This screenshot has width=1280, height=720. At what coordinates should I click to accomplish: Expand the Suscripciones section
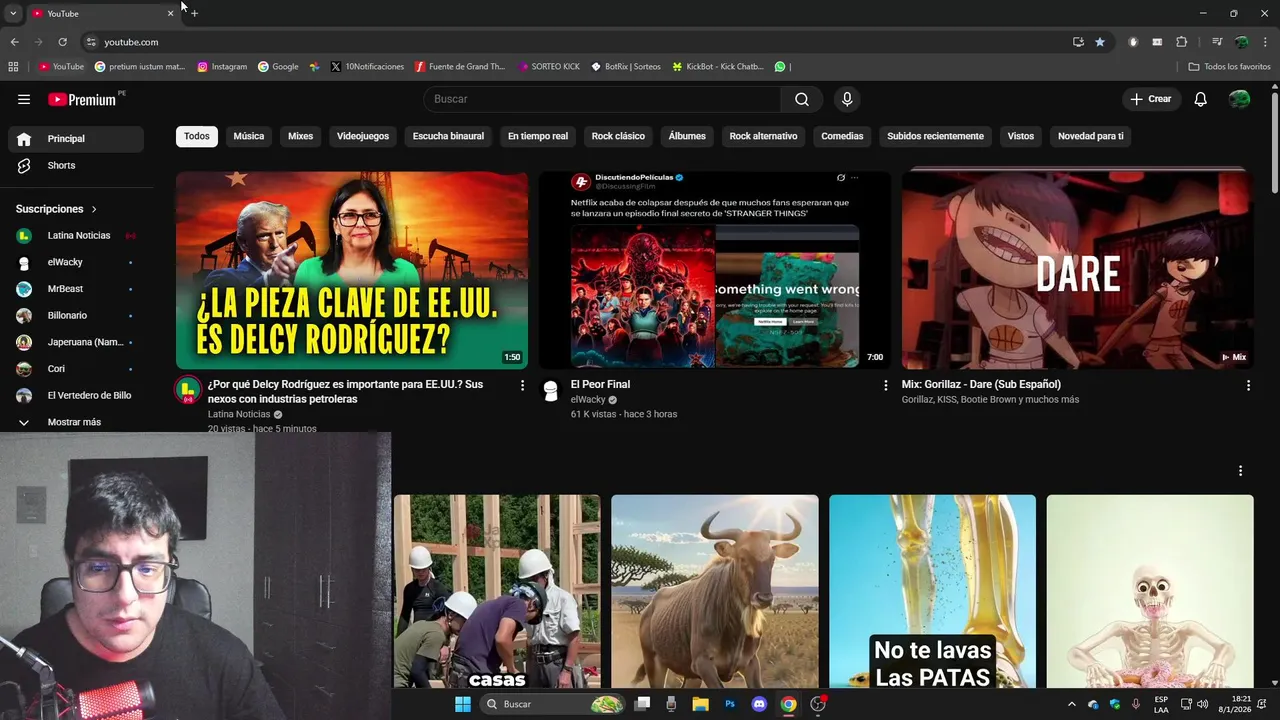click(x=57, y=209)
